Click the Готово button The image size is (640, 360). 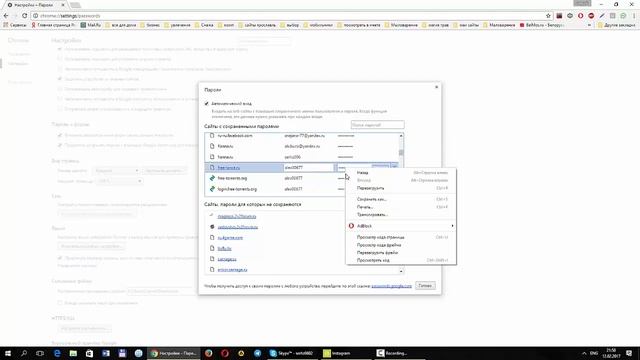click(425, 286)
